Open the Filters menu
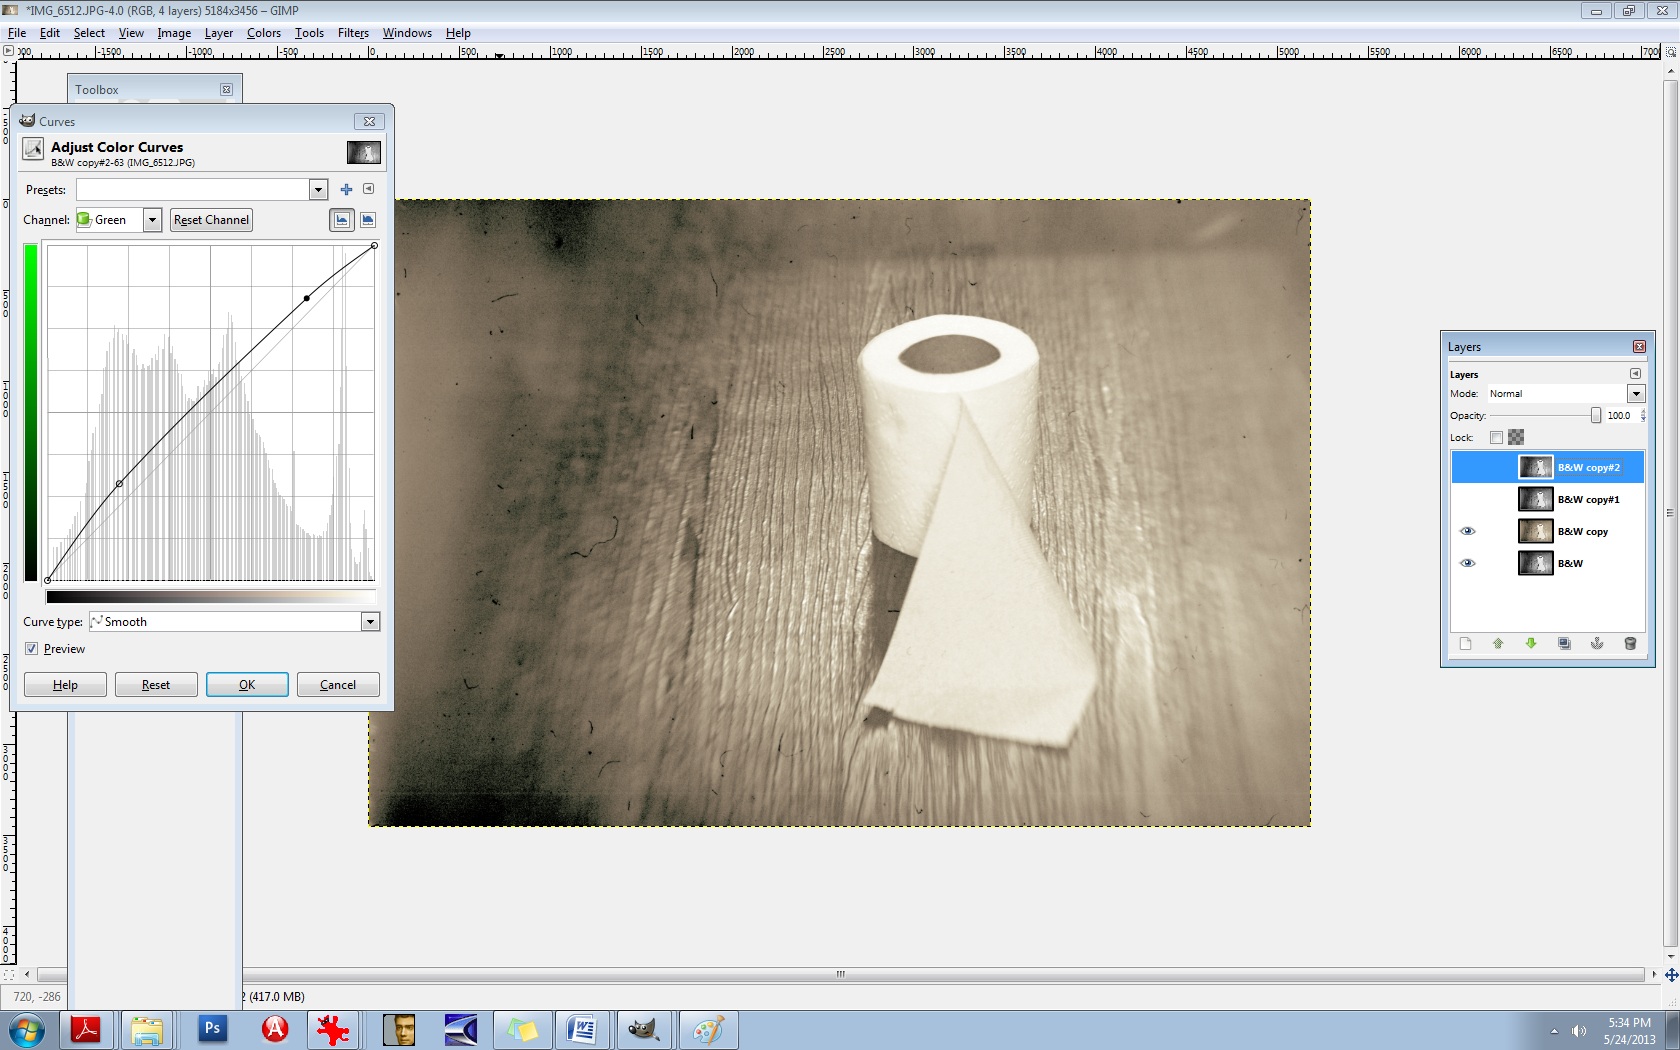The image size is (1680, 1050). tap(353, 33)
